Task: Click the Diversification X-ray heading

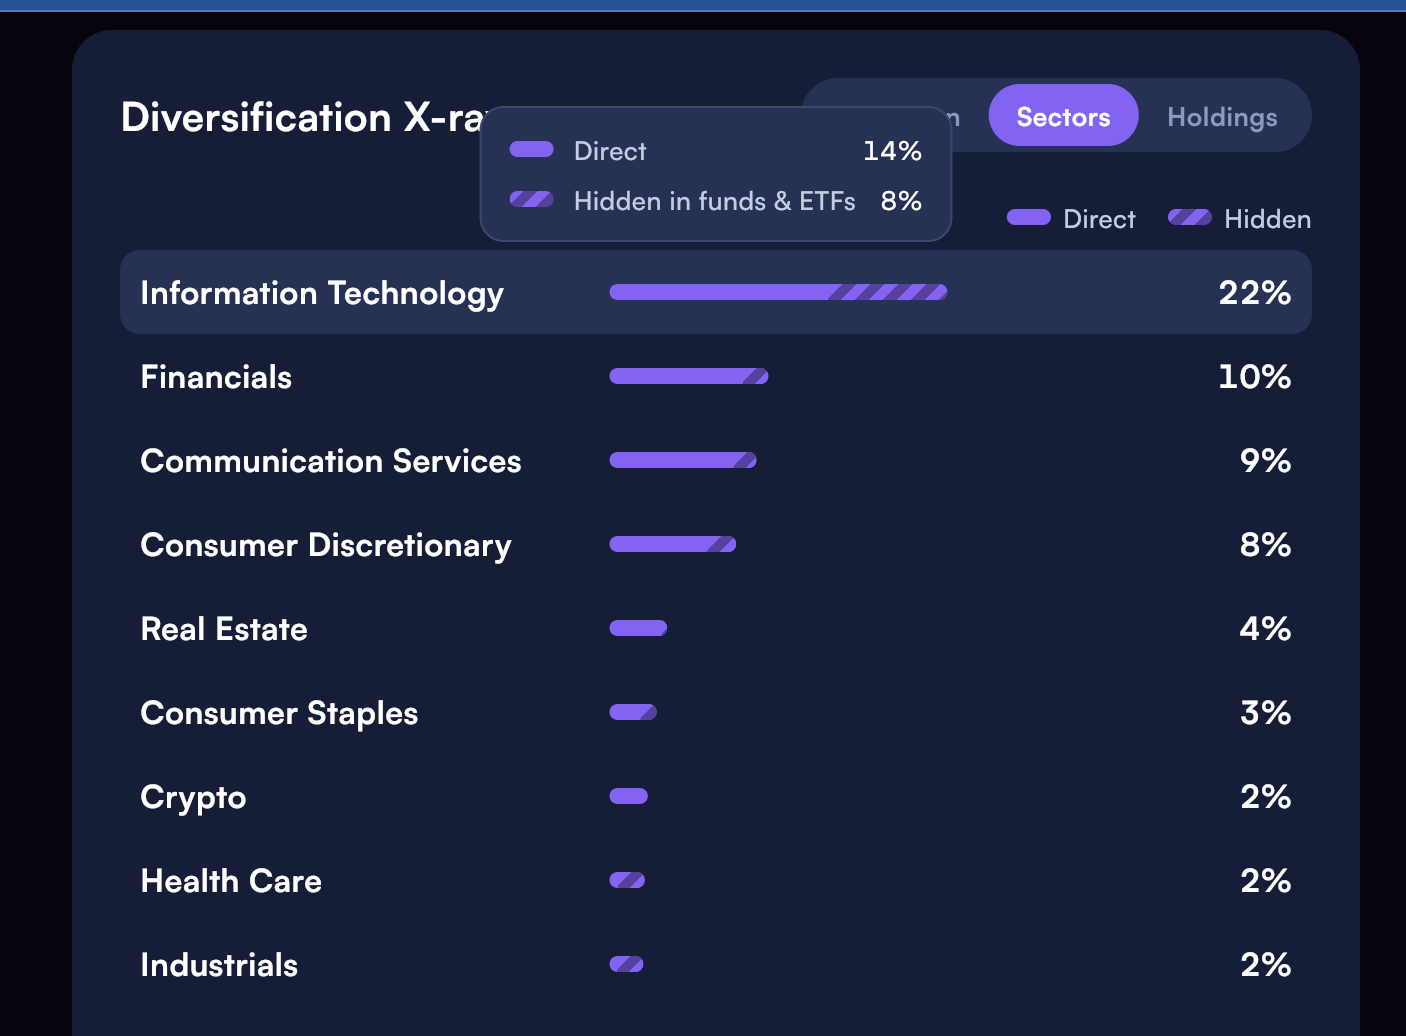Action: click(301, 117)
